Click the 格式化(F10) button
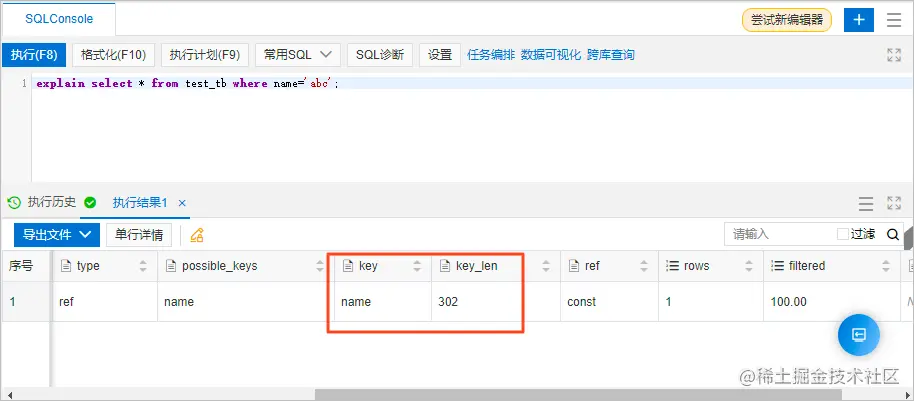 point(113,55)
